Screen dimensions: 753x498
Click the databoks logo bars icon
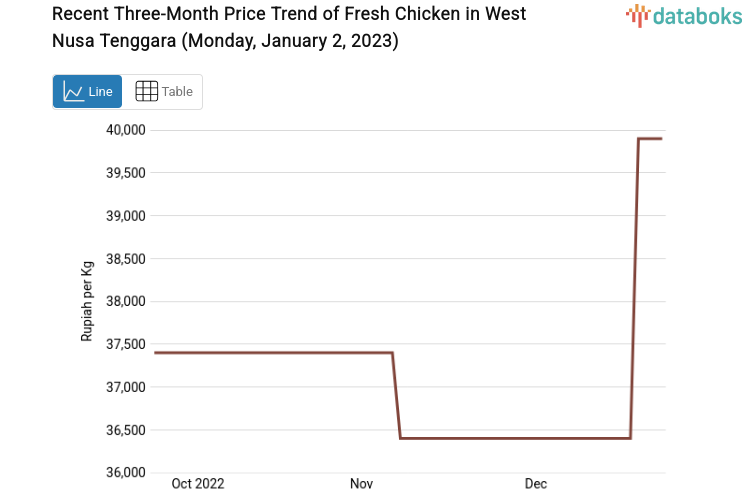(638, 15)
